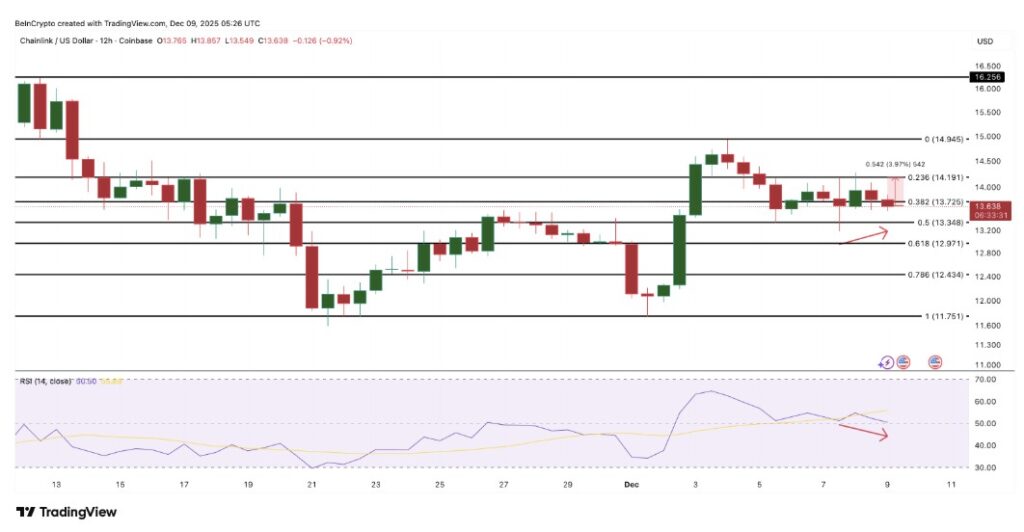The height and width of the screenshot is (532, 1024).
Task: Click the TradingView logo at bottom left
Action: 67,512
